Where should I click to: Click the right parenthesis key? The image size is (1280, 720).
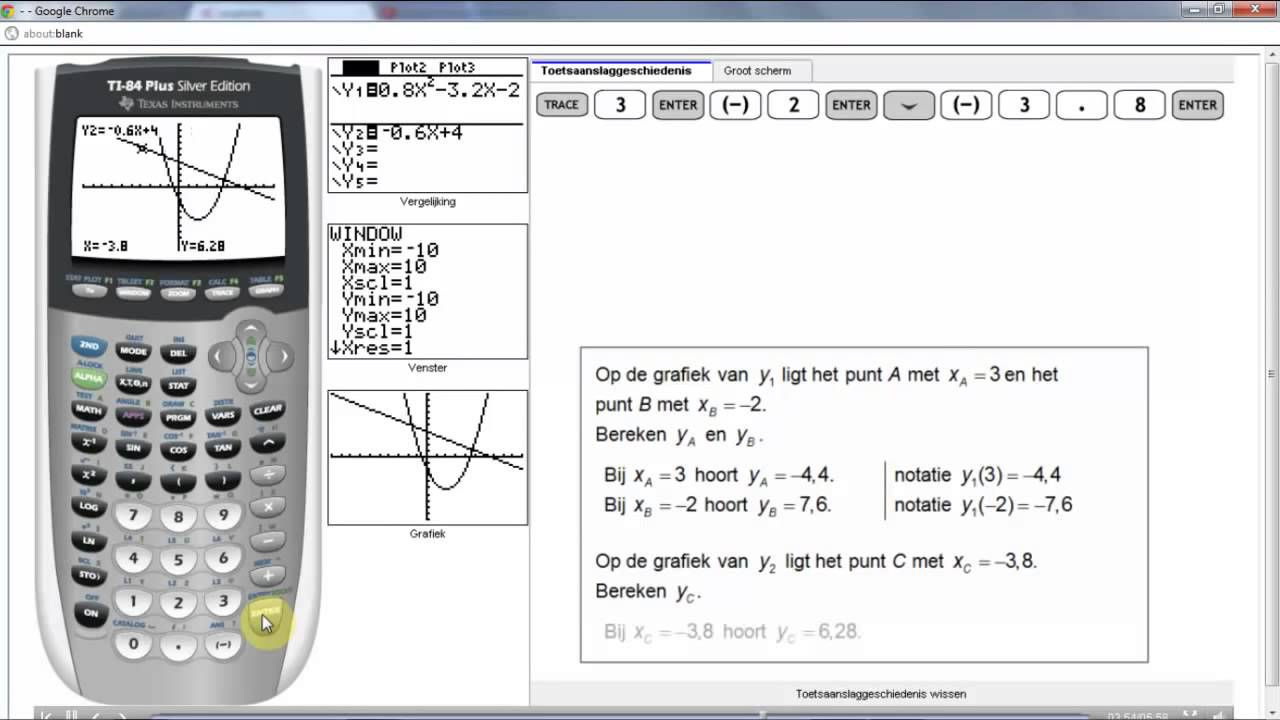click(x=223, y=480)
